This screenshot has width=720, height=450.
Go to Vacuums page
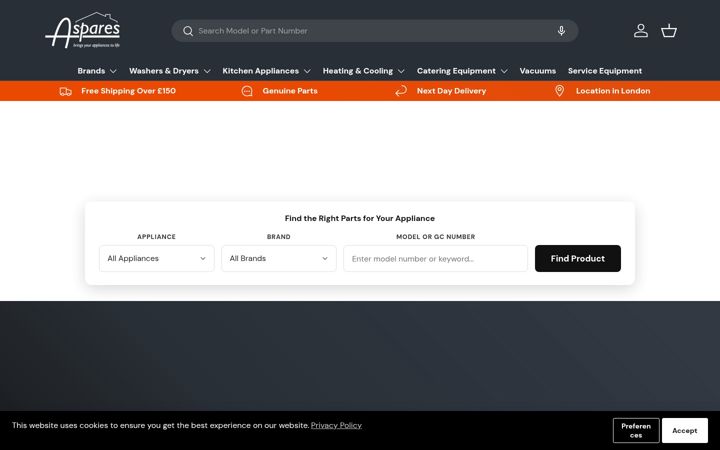tap(538, 71)
